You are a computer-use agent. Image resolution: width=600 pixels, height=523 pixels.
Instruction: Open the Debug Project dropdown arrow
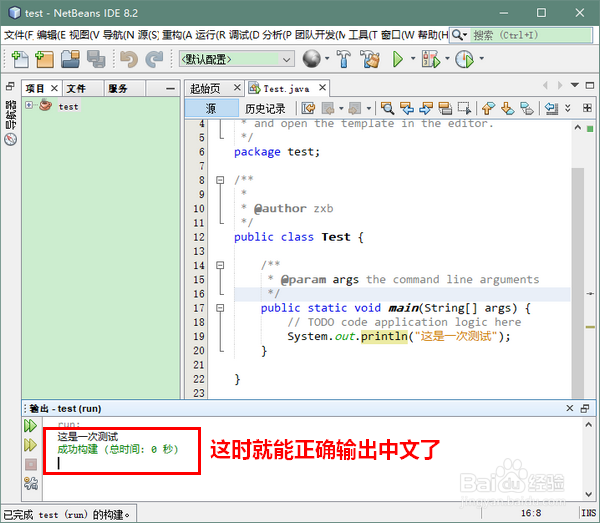(447, 59)
